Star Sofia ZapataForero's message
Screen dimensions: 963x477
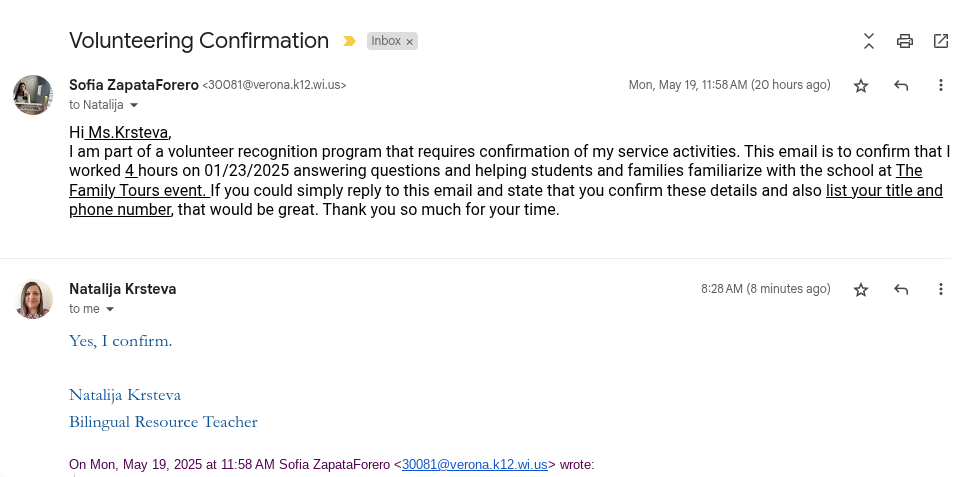click(x=861, y=86)
